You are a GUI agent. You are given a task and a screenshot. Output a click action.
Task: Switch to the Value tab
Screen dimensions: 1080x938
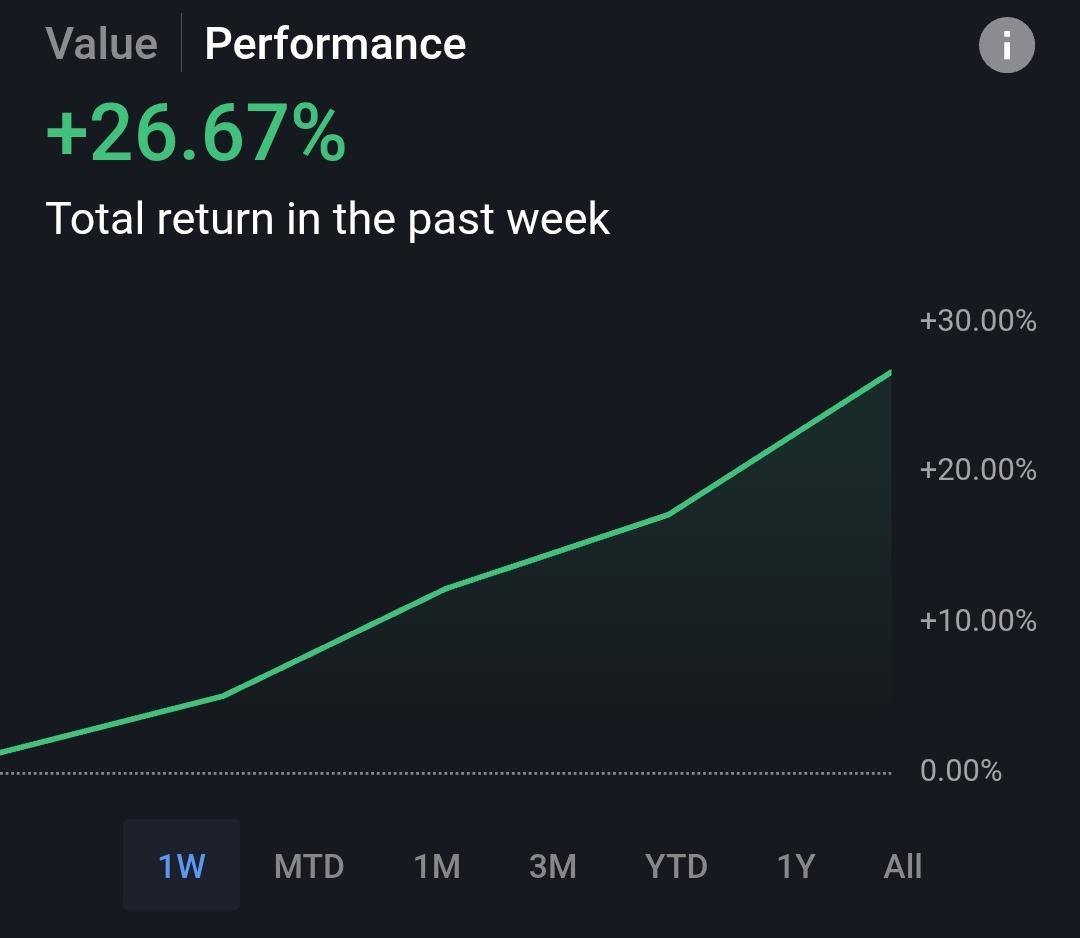(102, 44)
